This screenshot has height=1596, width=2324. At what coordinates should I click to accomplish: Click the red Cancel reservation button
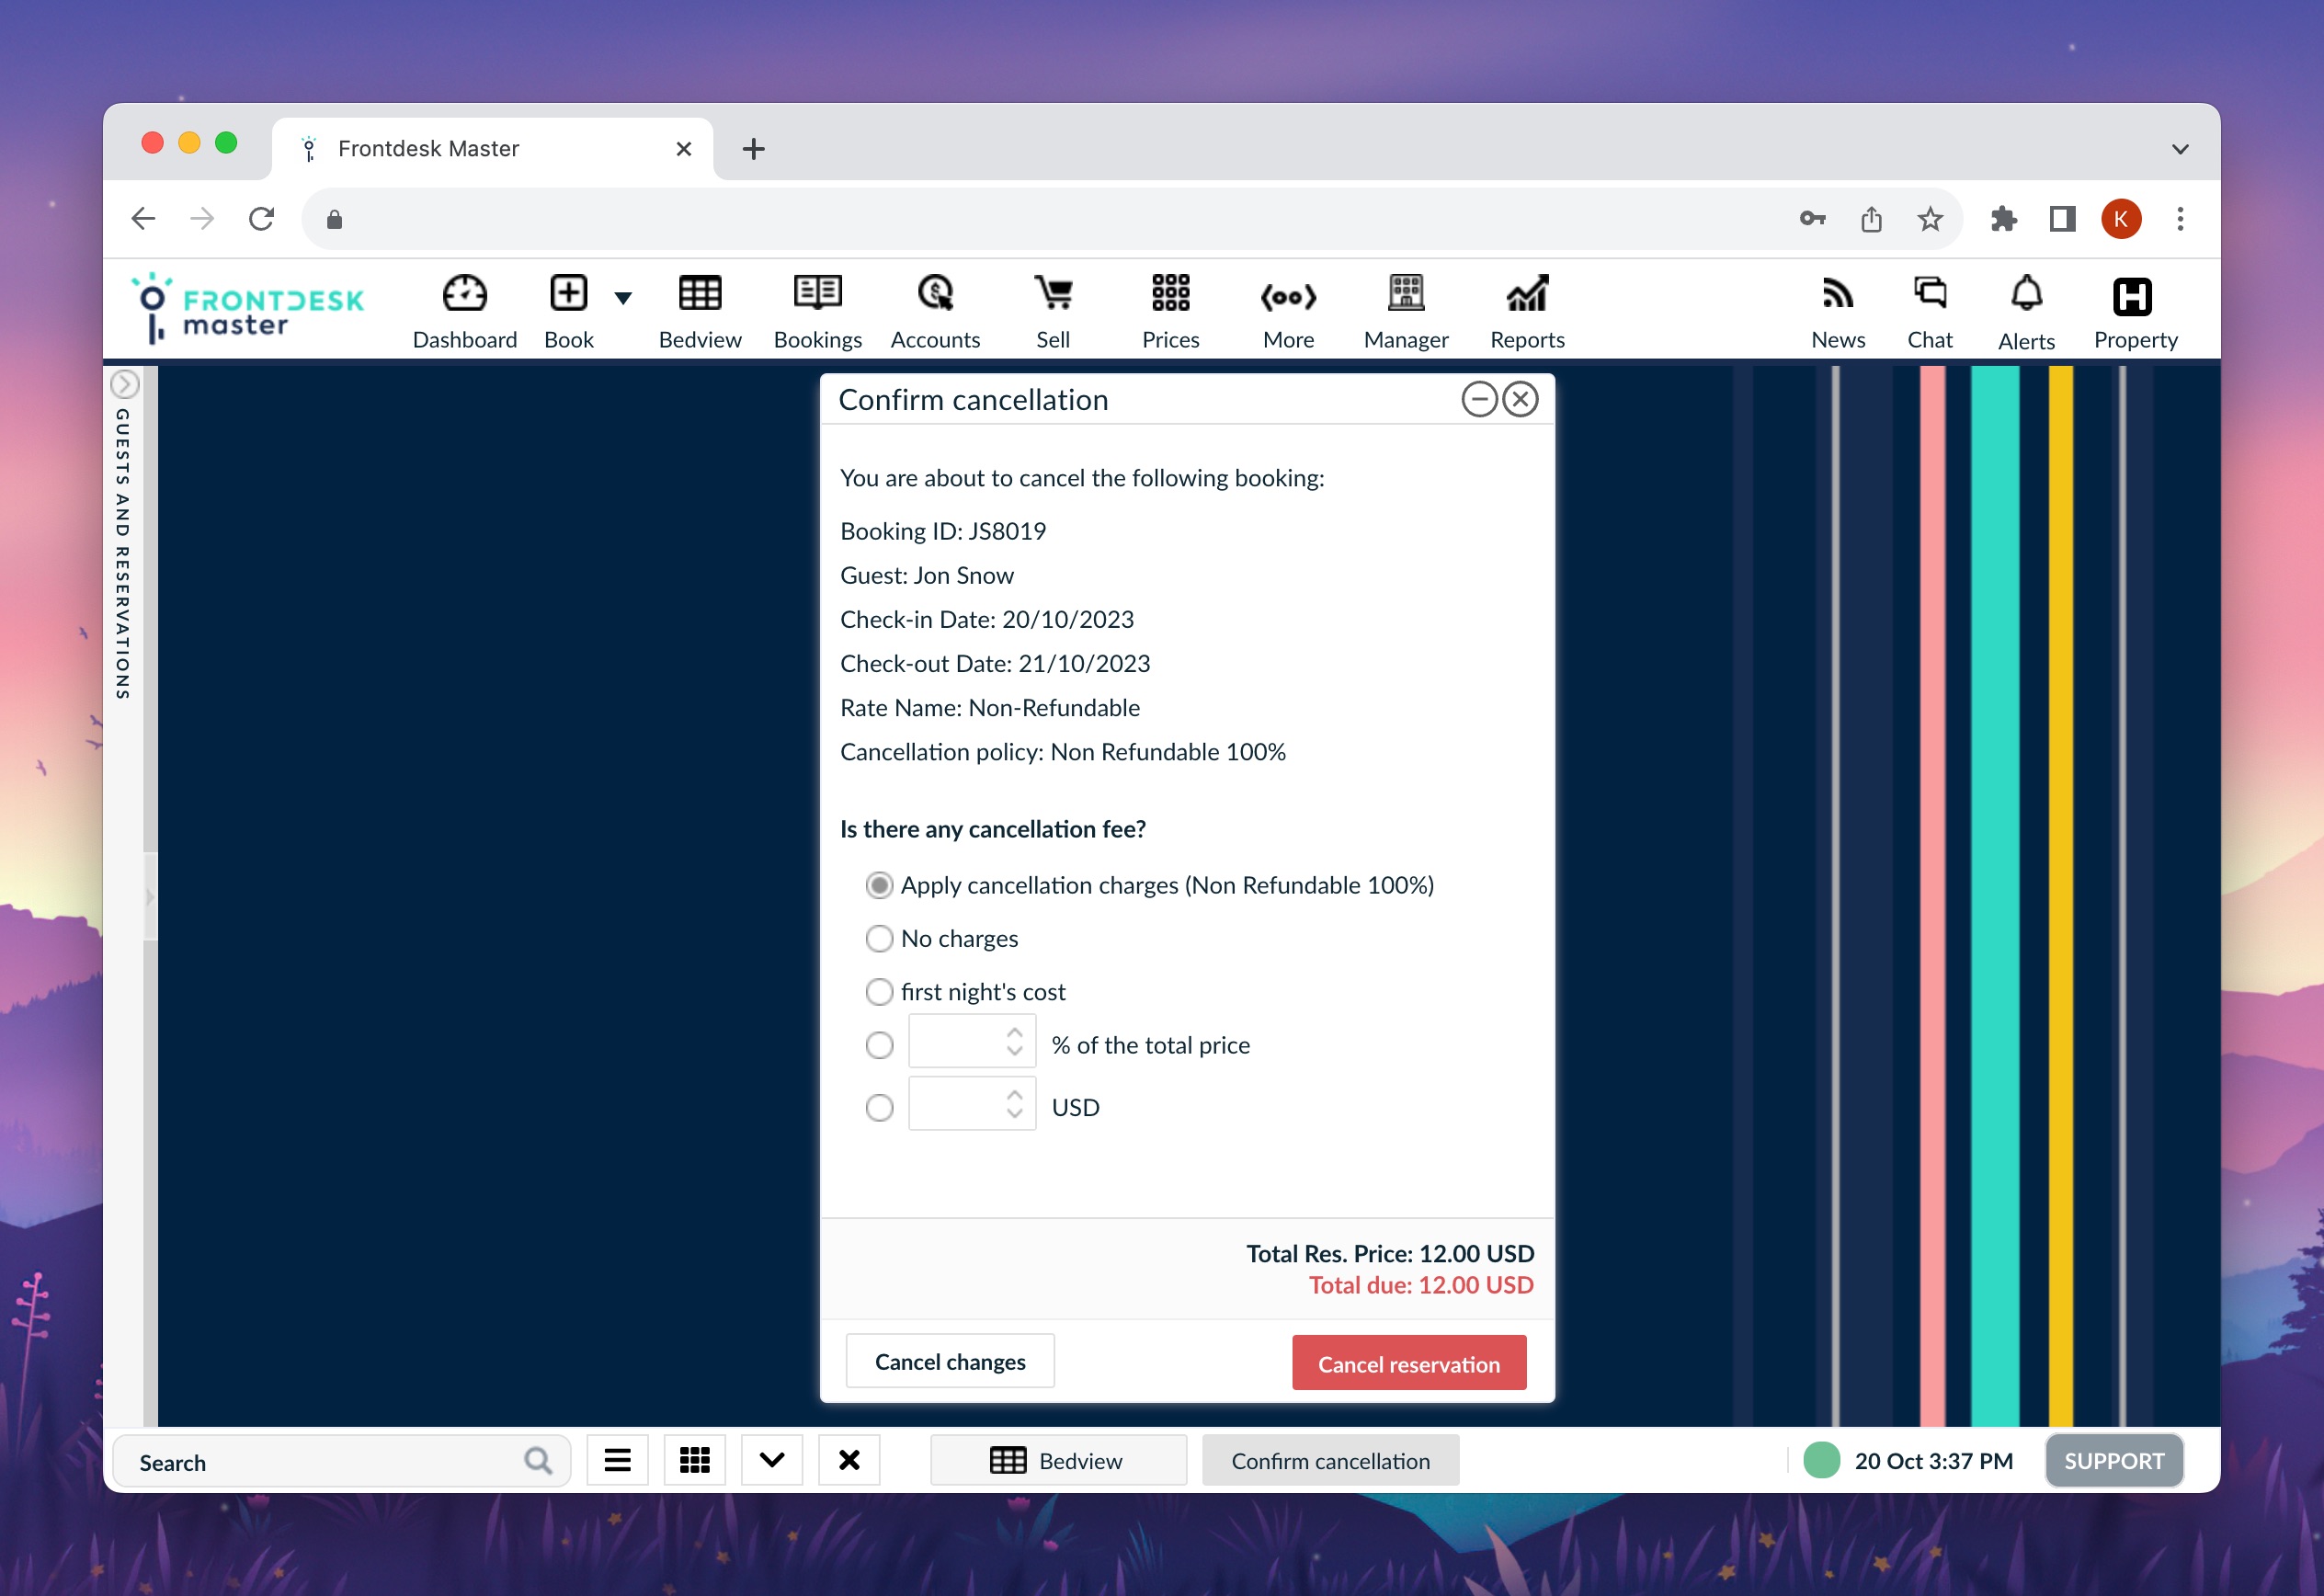click(x=1409, y=1363)
